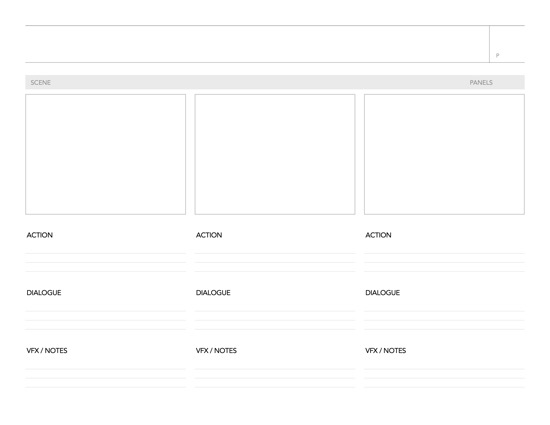Click the VFX / NOTES label in the third column
550x425 pixels.
tap(385, 350)
